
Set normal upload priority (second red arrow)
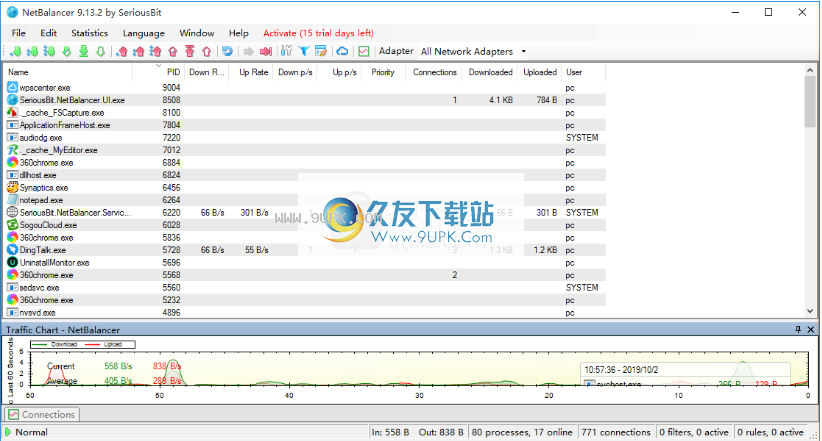(139, 51)
